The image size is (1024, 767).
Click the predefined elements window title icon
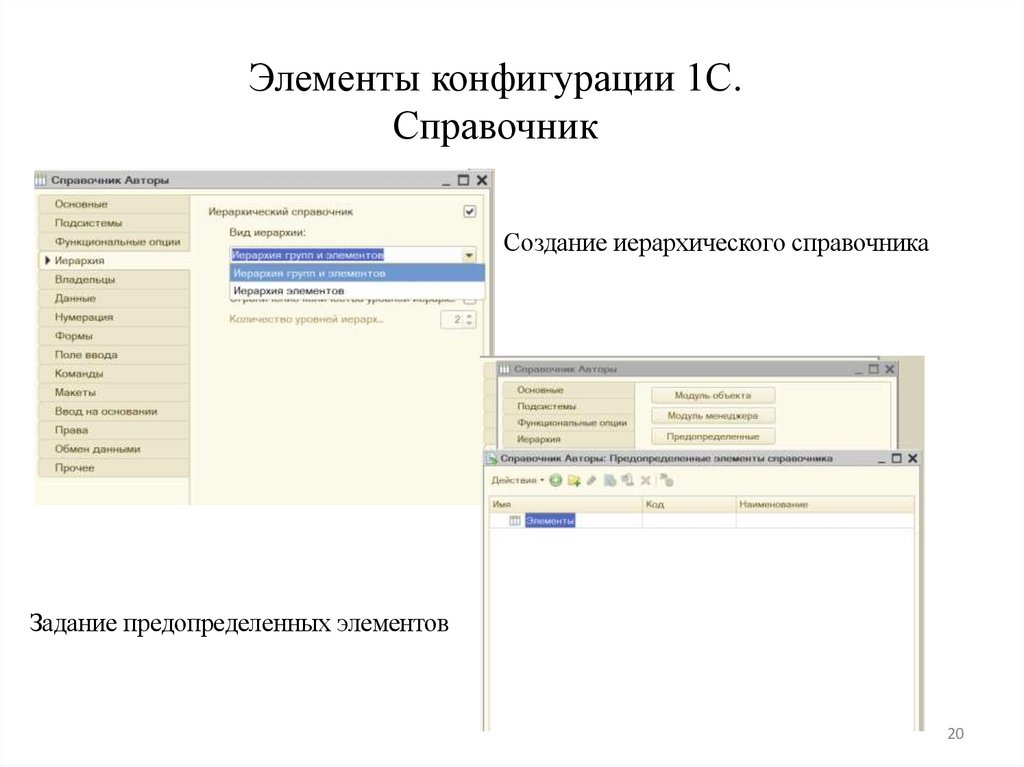click(x=492, y=459)
